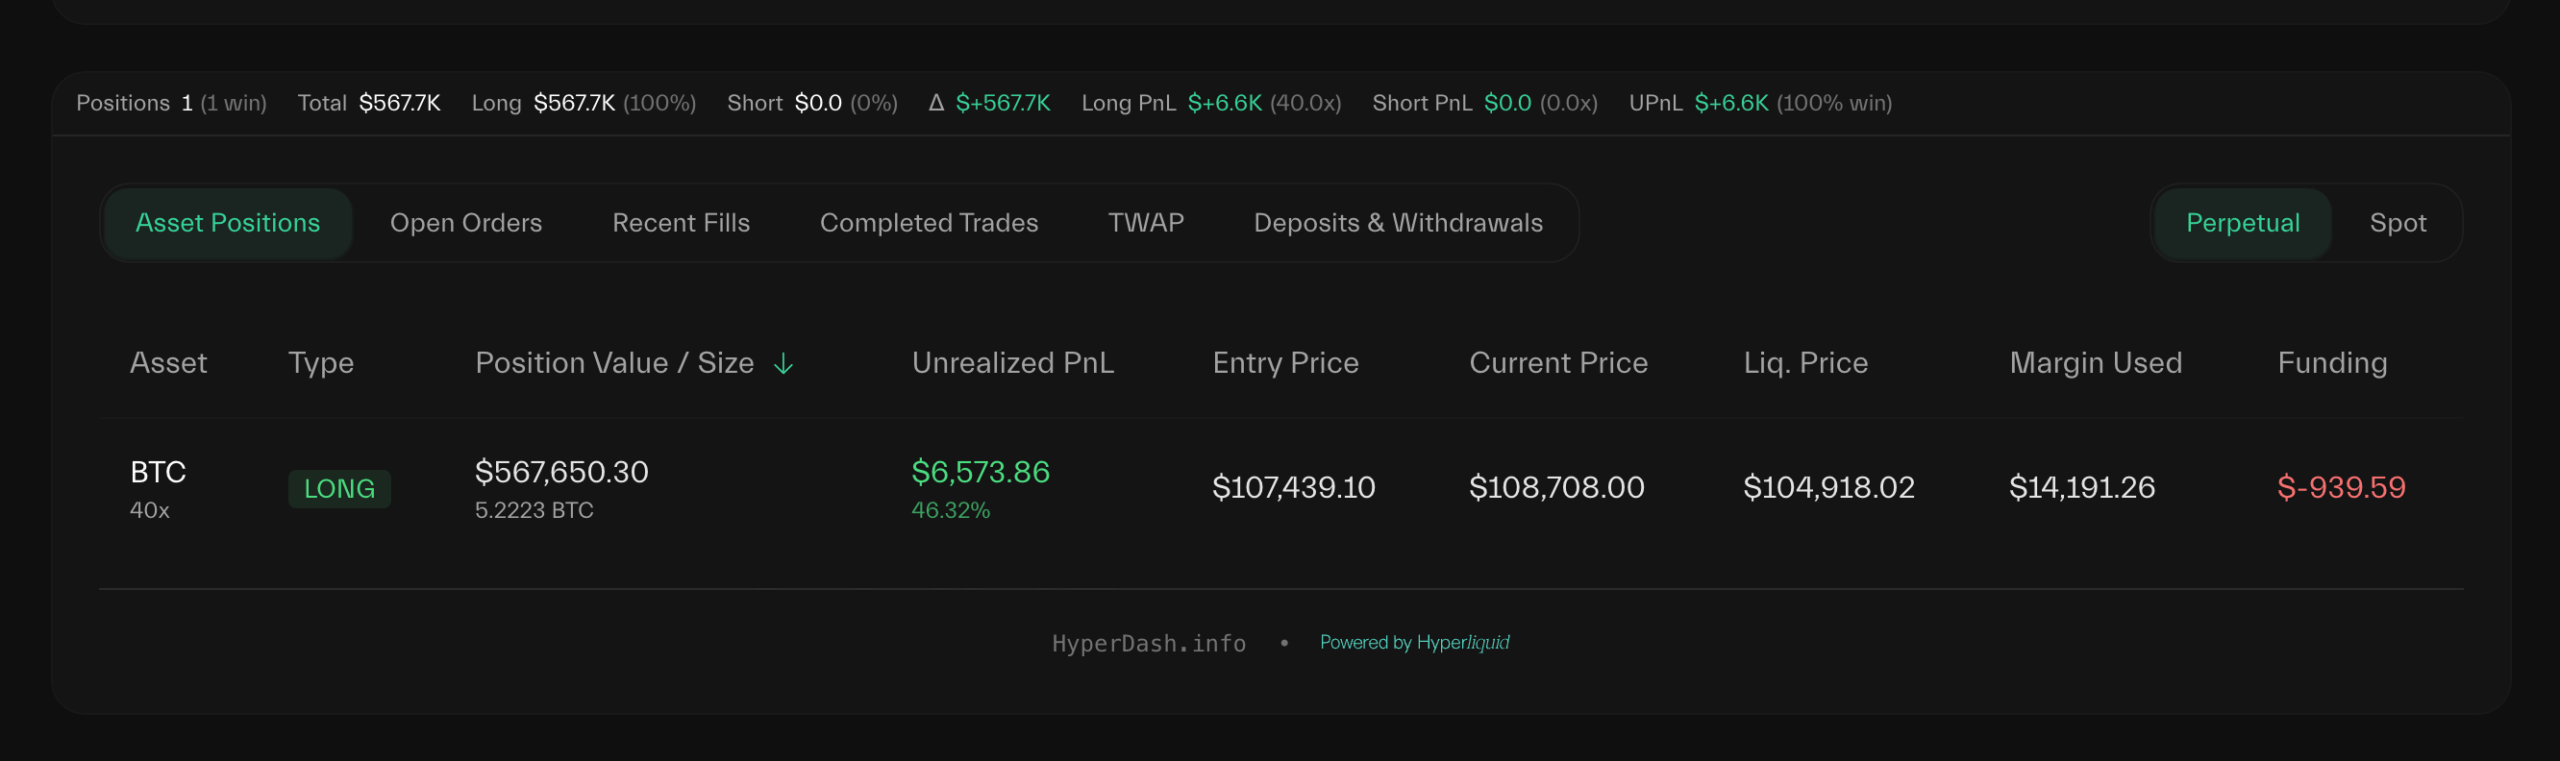Sort by the Entry Price column
Viewport: 2560px width, 761px height.
[1285, 363]
